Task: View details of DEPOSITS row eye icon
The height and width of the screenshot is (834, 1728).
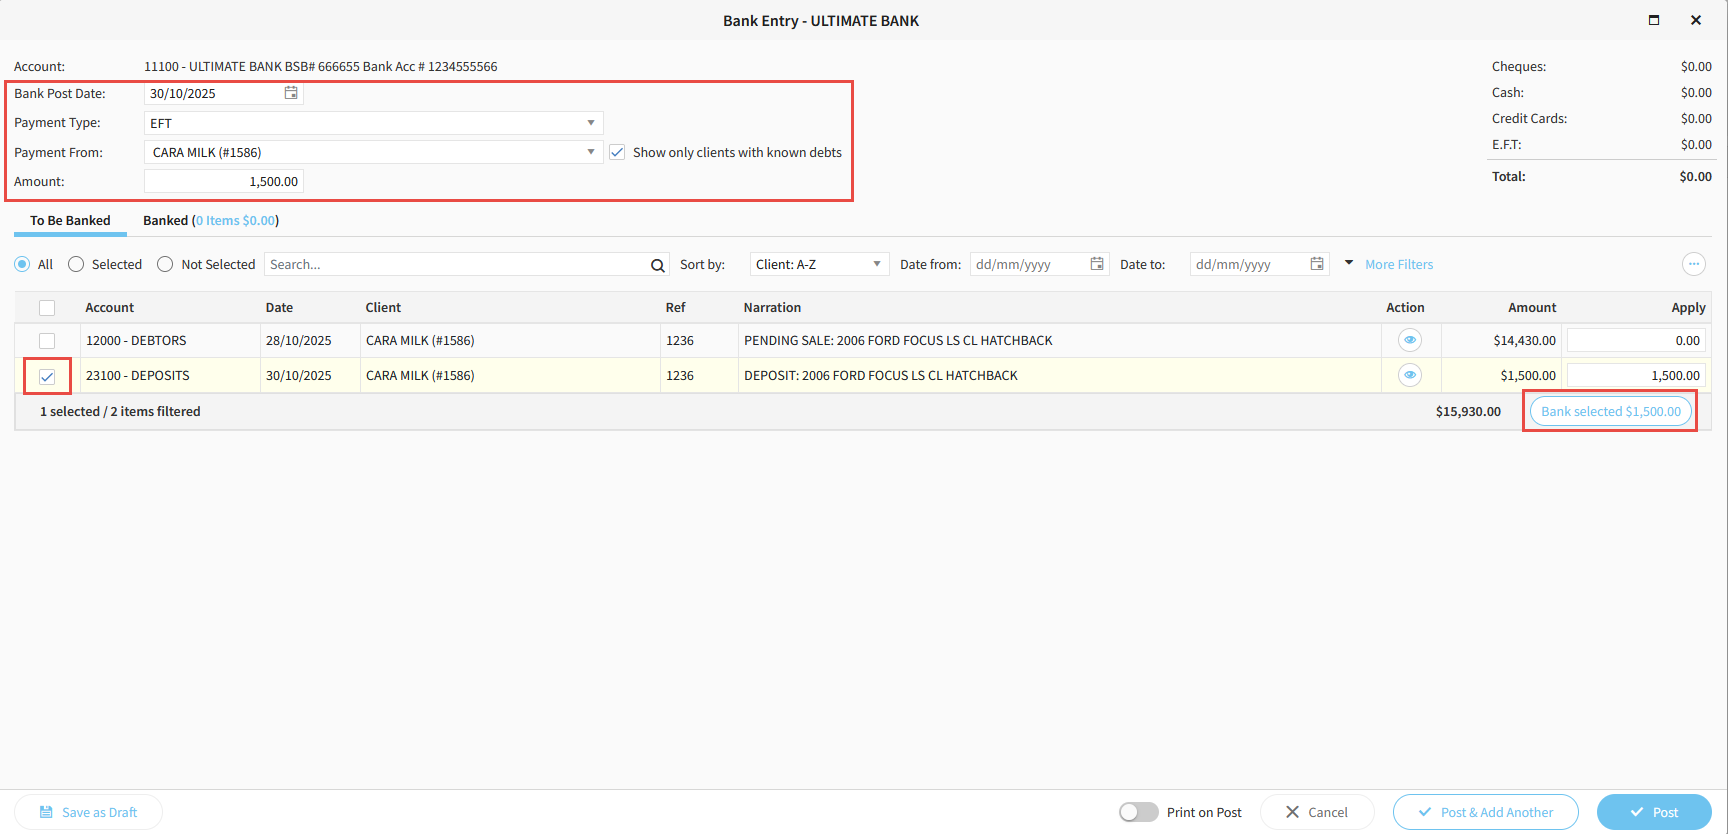Action: click(x=1409, y=376)
